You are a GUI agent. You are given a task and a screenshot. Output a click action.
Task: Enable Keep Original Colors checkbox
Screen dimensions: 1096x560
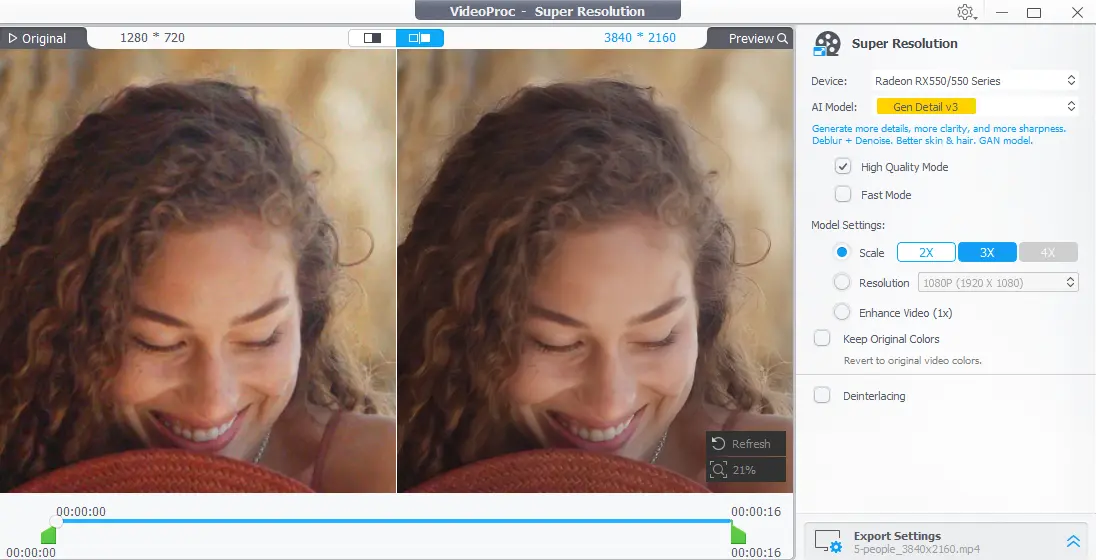click(x=822, y=338)
